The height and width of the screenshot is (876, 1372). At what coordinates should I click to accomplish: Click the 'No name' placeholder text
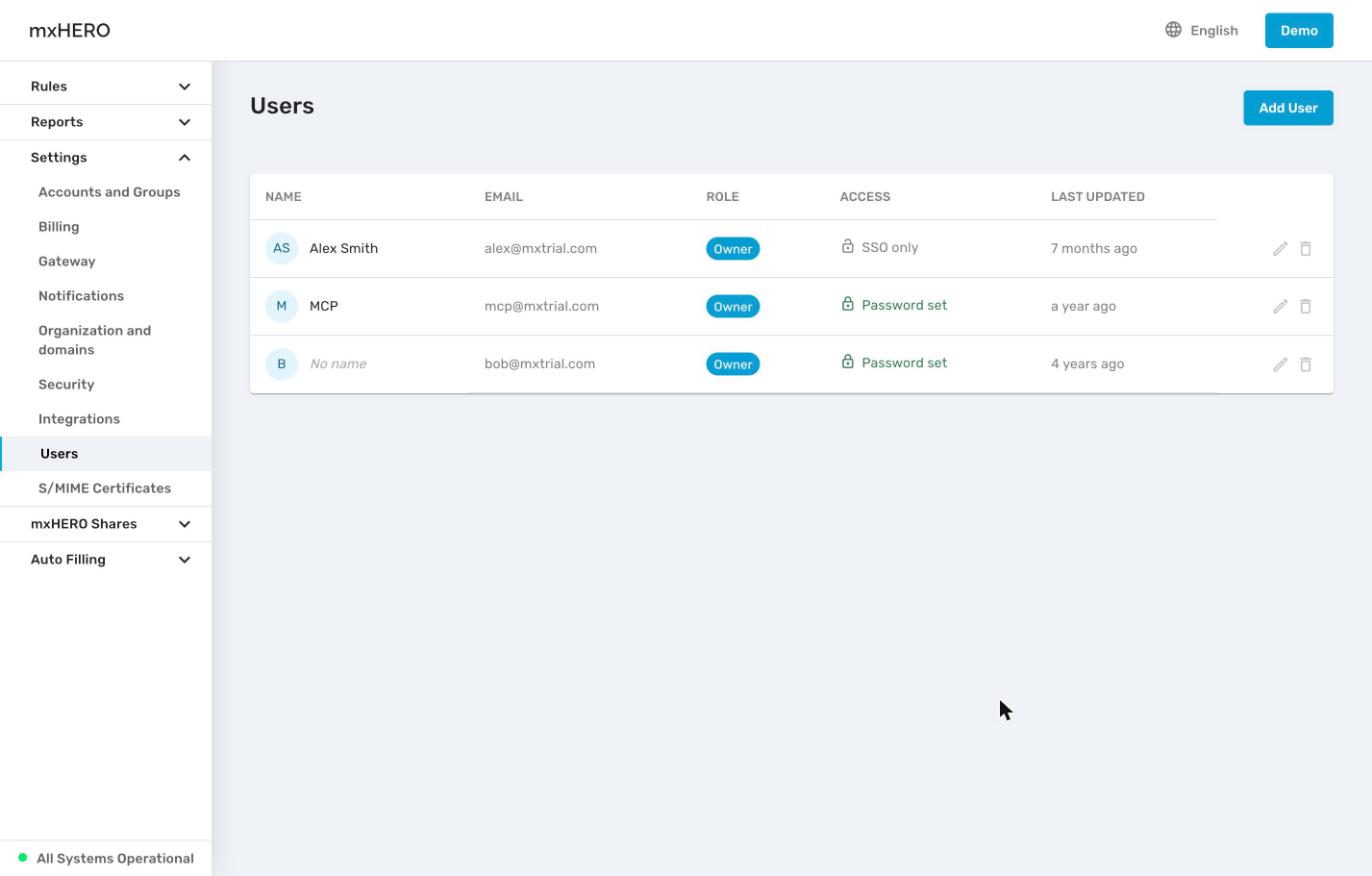(338, 364)
